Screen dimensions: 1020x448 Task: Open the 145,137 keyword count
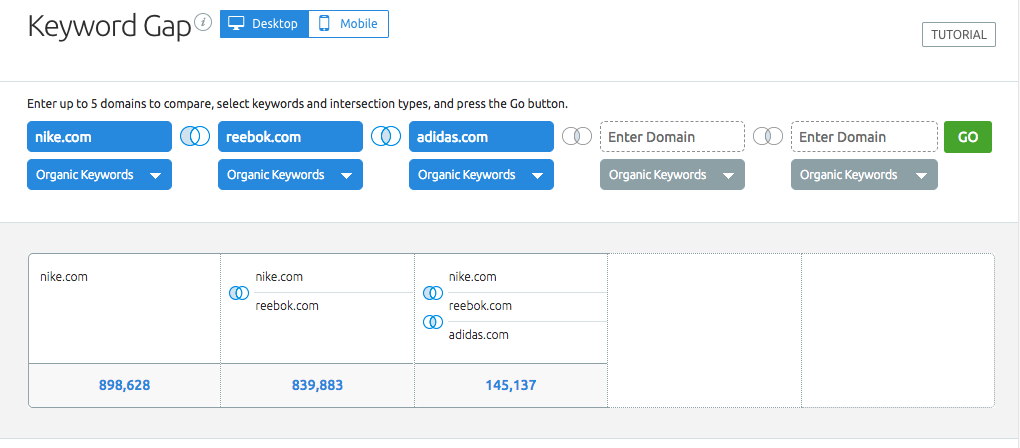pyautogui.click(x=511, y=385)
